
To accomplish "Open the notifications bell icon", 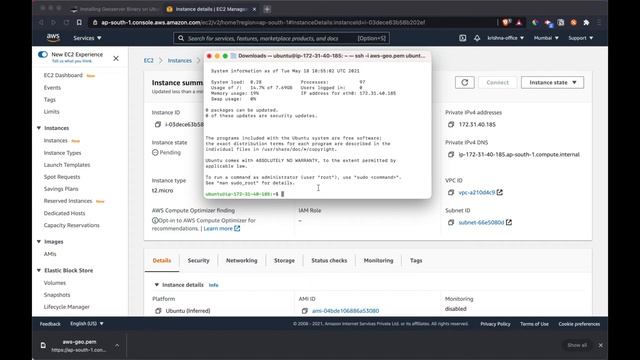I will (x=477, y=38).
